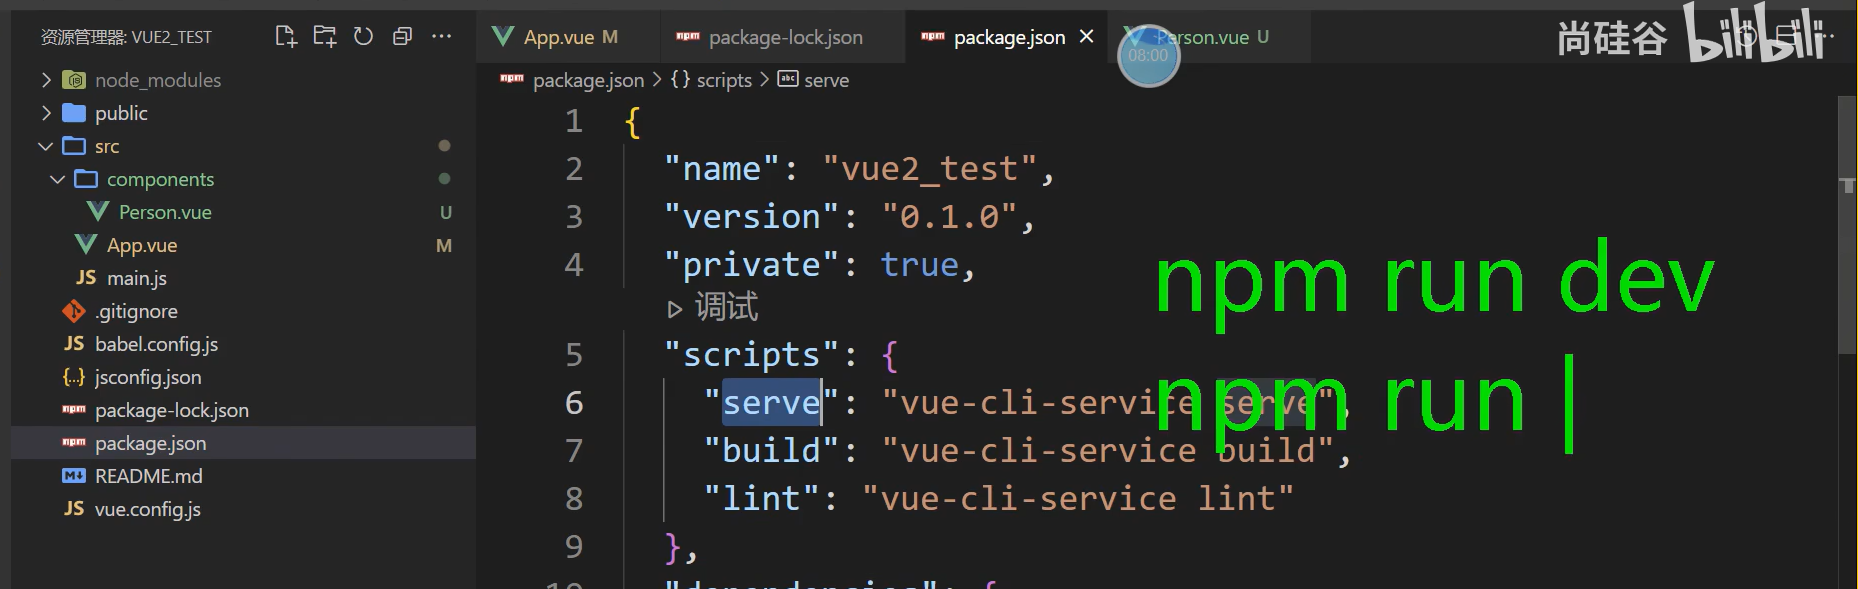This screenshot has width=1858, height=589.
Task: Click the Vue icon beside Person.vue
Action: coord(98,212)
